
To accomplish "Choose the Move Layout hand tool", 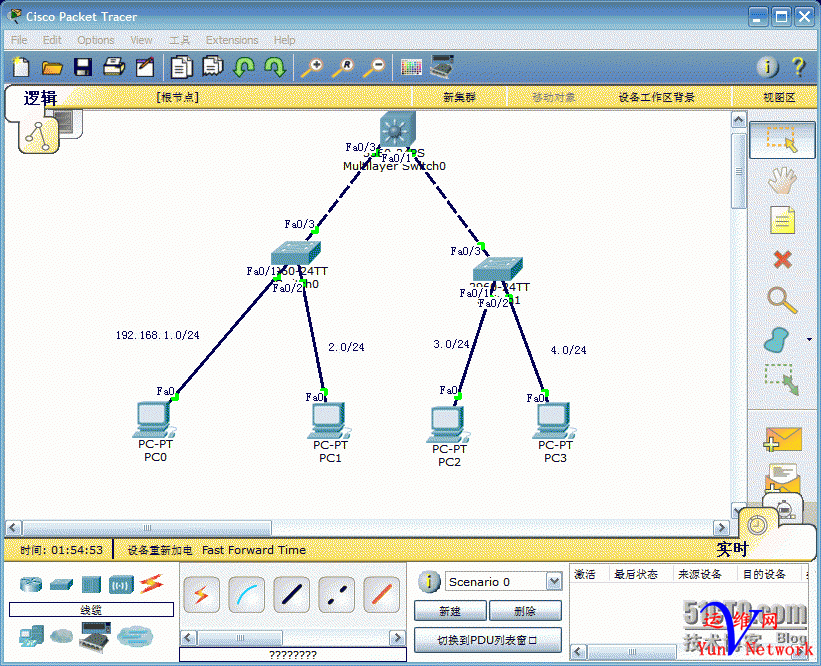I will click(x=782, y=181).
